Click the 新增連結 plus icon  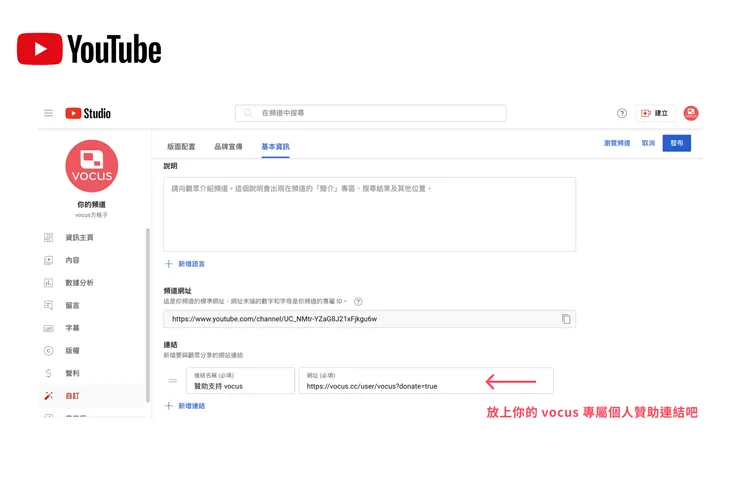(168, 406)
